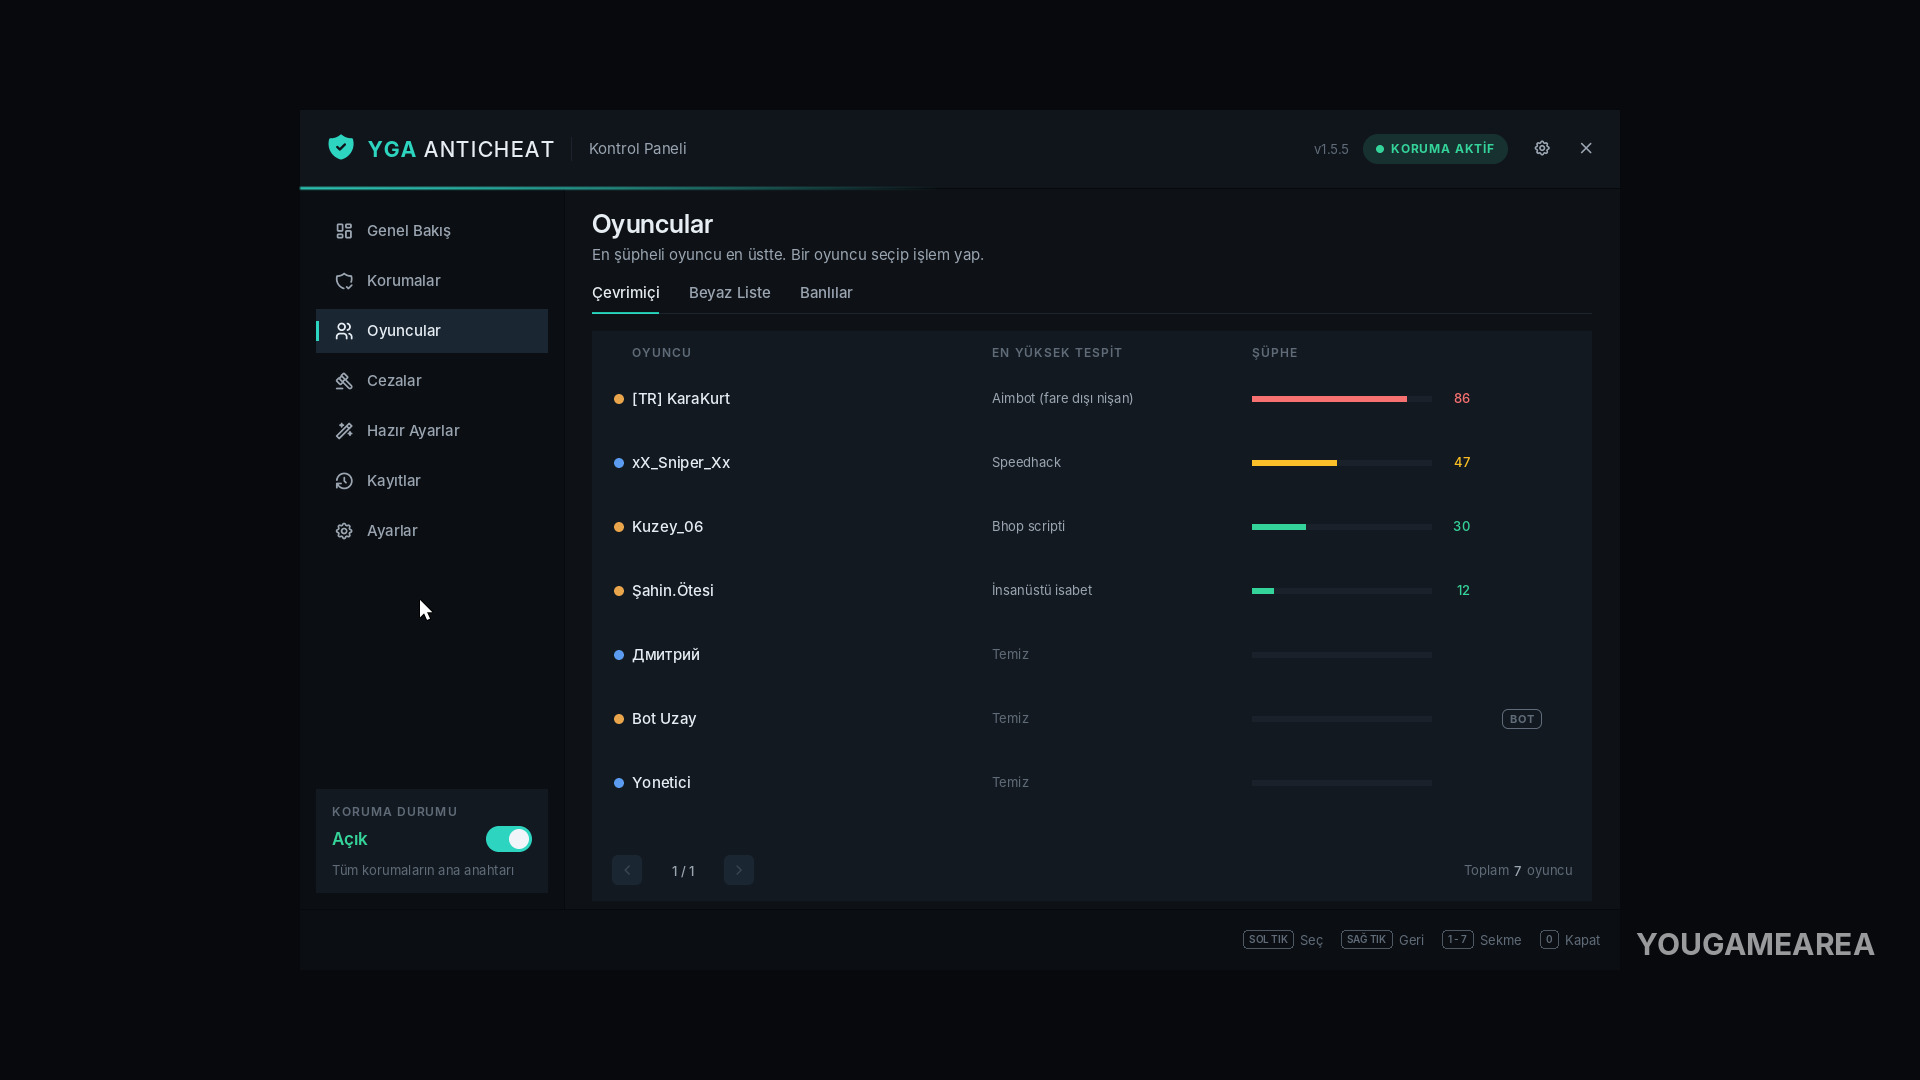The height and width of the screenshot is (1080, 1920).
Task: Click the status dot beside Bot Uzay
Action: pyautogui.click(x=619, y=719)
